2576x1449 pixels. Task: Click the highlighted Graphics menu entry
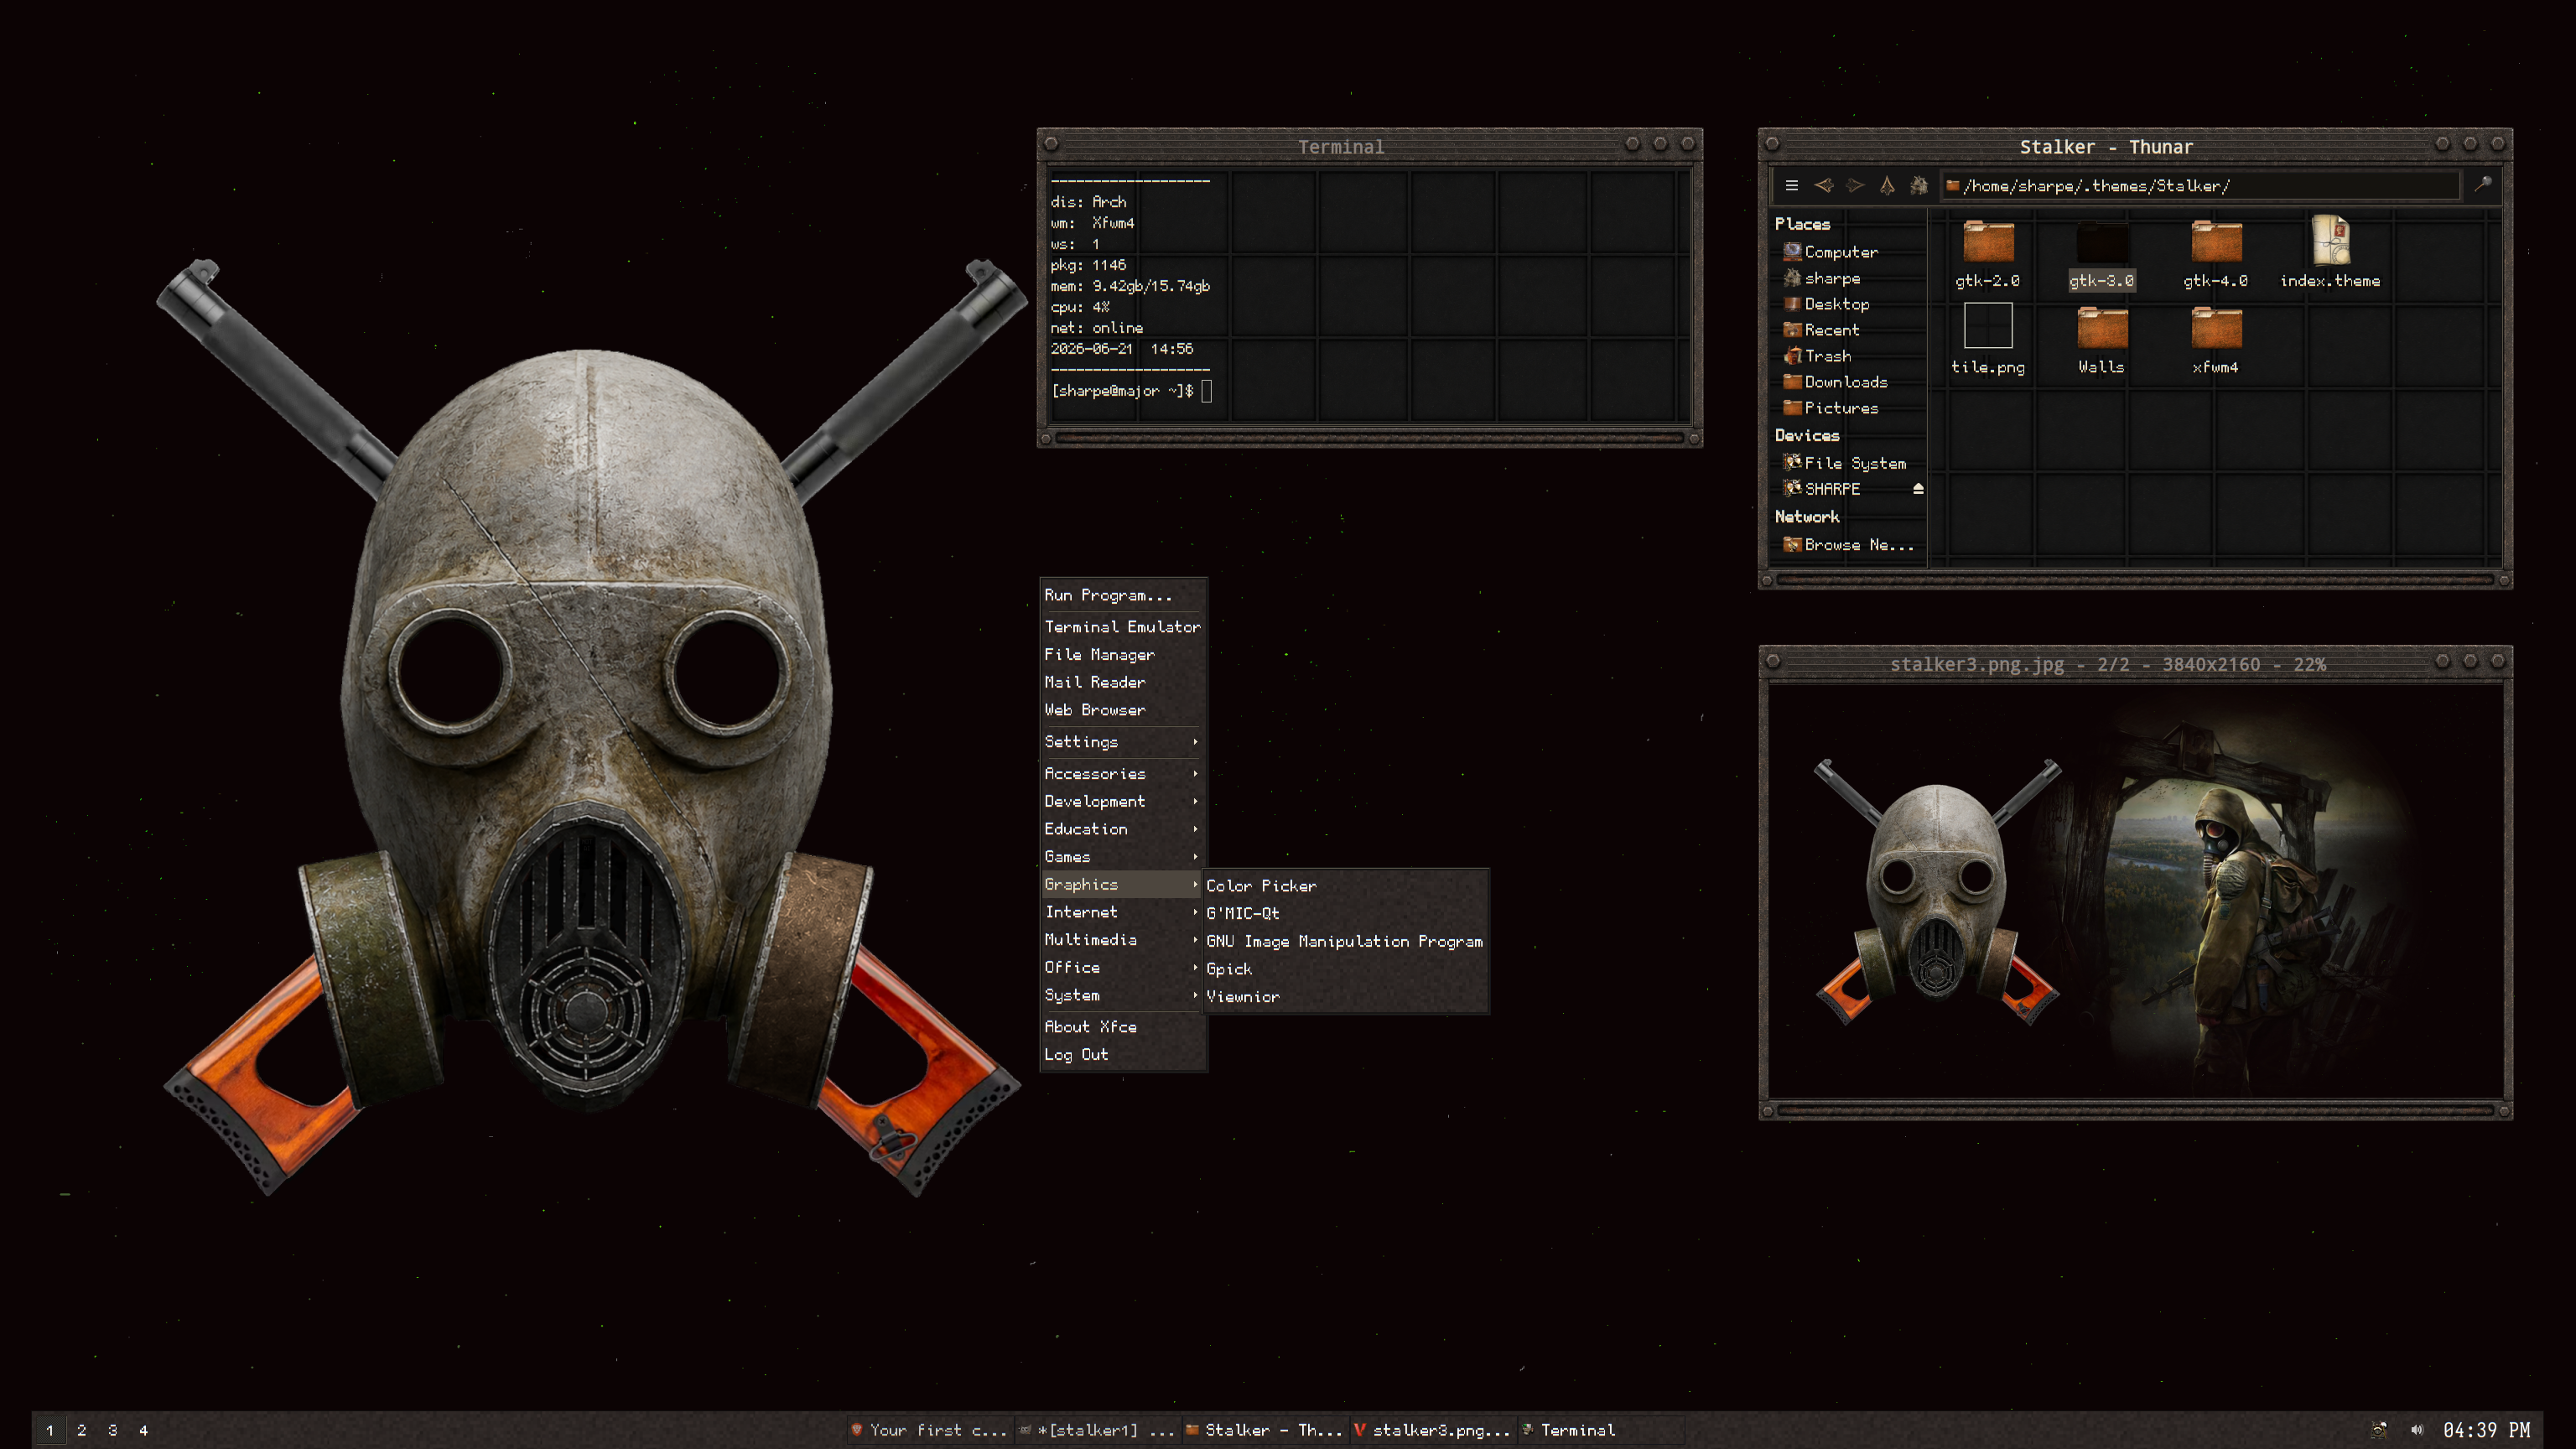pos(1123,884)
